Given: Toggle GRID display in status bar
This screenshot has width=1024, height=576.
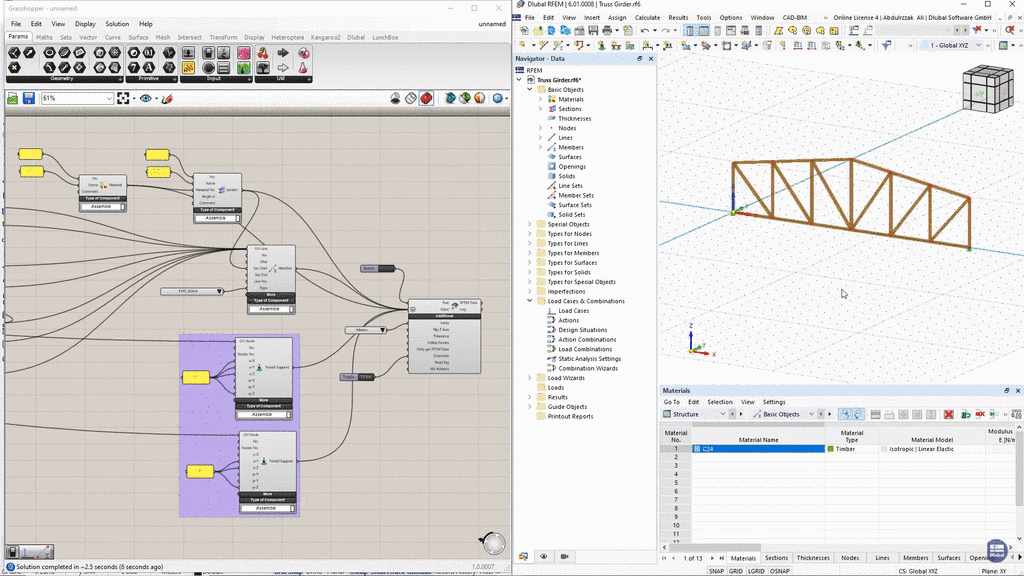Looking at the screenshot, I should click(x=736, y=570).
